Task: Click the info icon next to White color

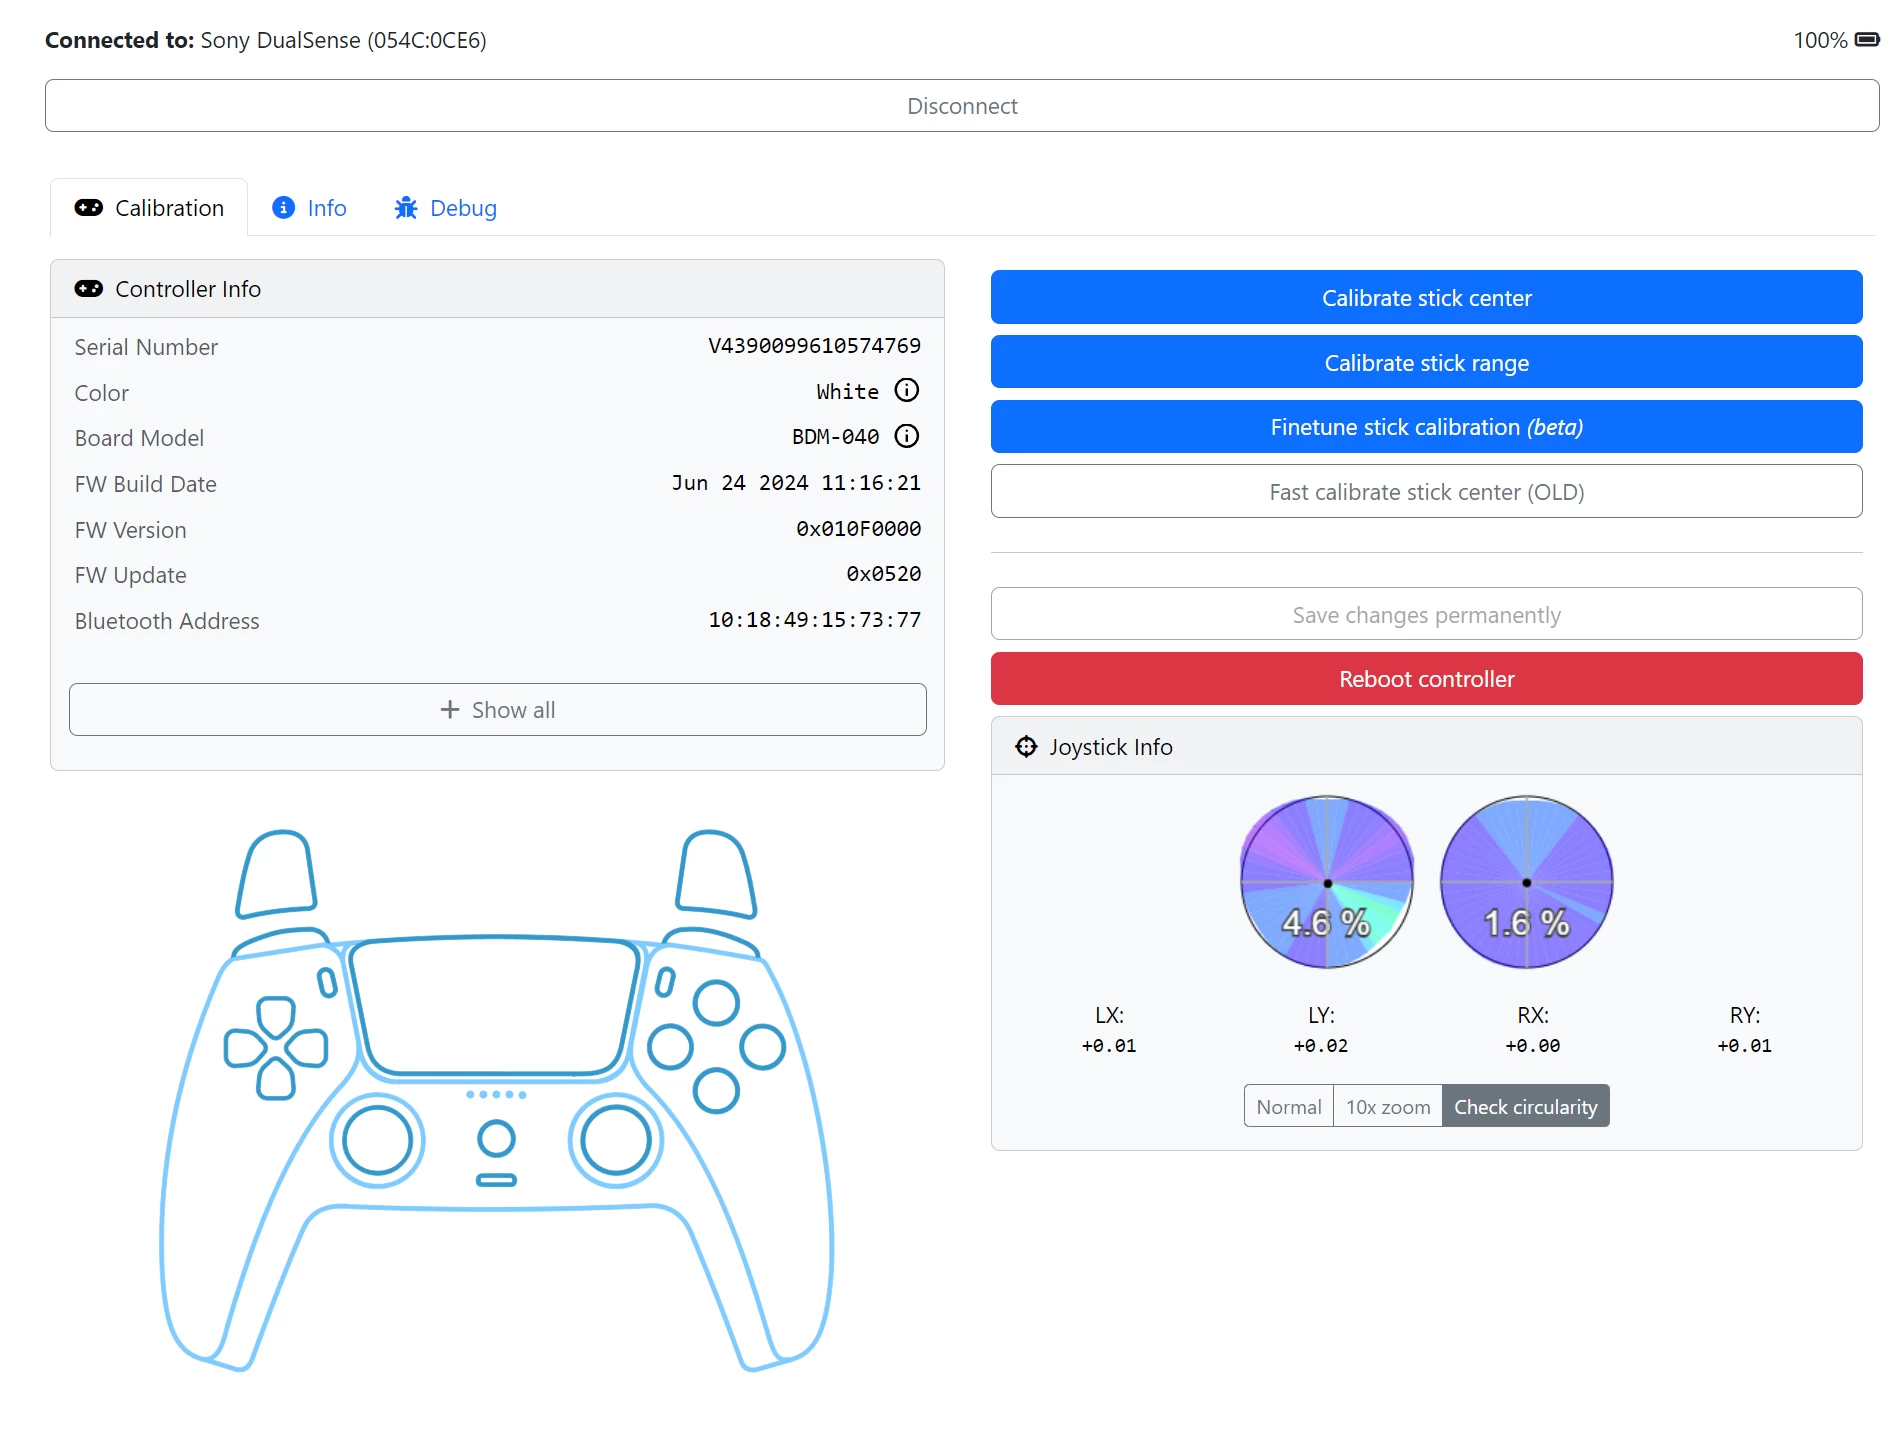Action: [906, 391]
